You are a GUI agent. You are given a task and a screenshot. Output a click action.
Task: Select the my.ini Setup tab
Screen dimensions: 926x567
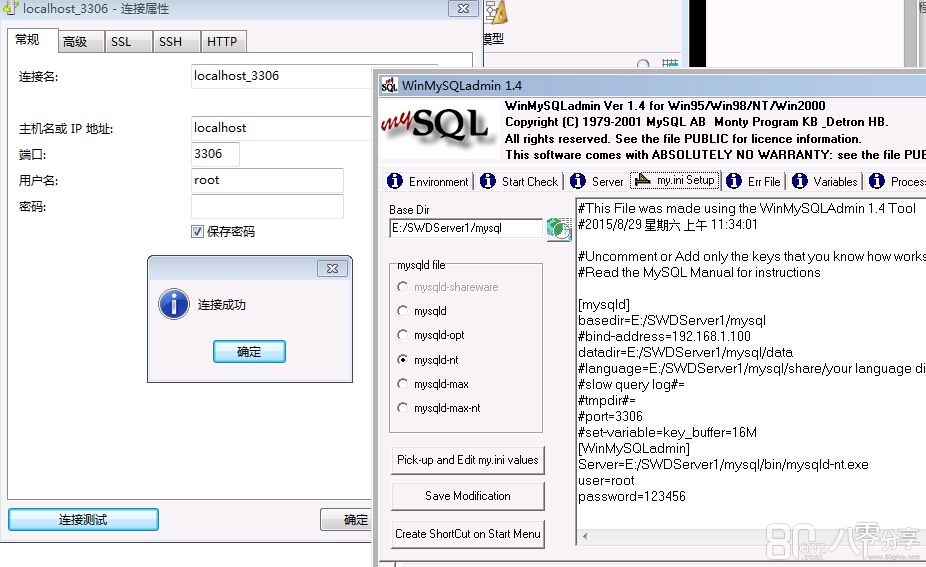(675, 180)
